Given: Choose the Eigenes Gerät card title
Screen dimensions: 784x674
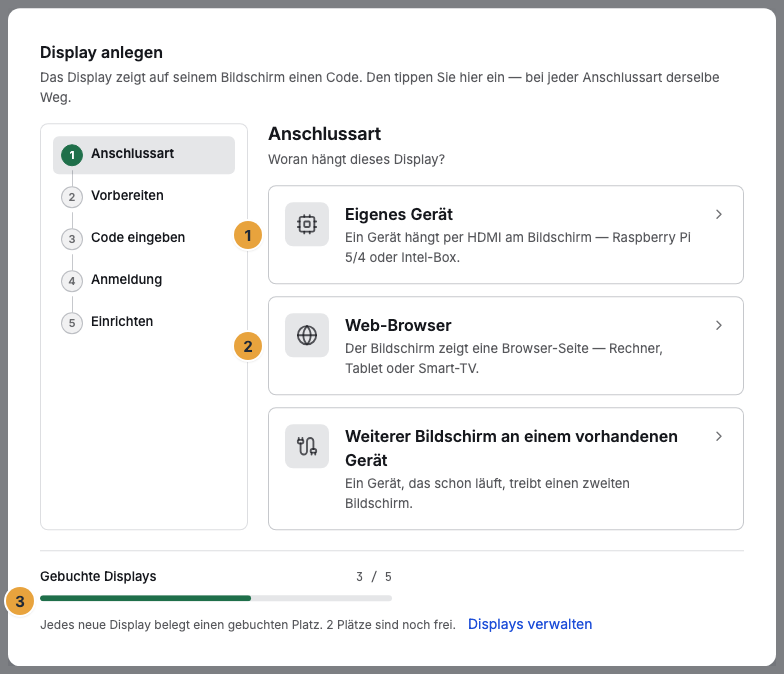Looking at the screenshot, I should click(x=398, y=214).
